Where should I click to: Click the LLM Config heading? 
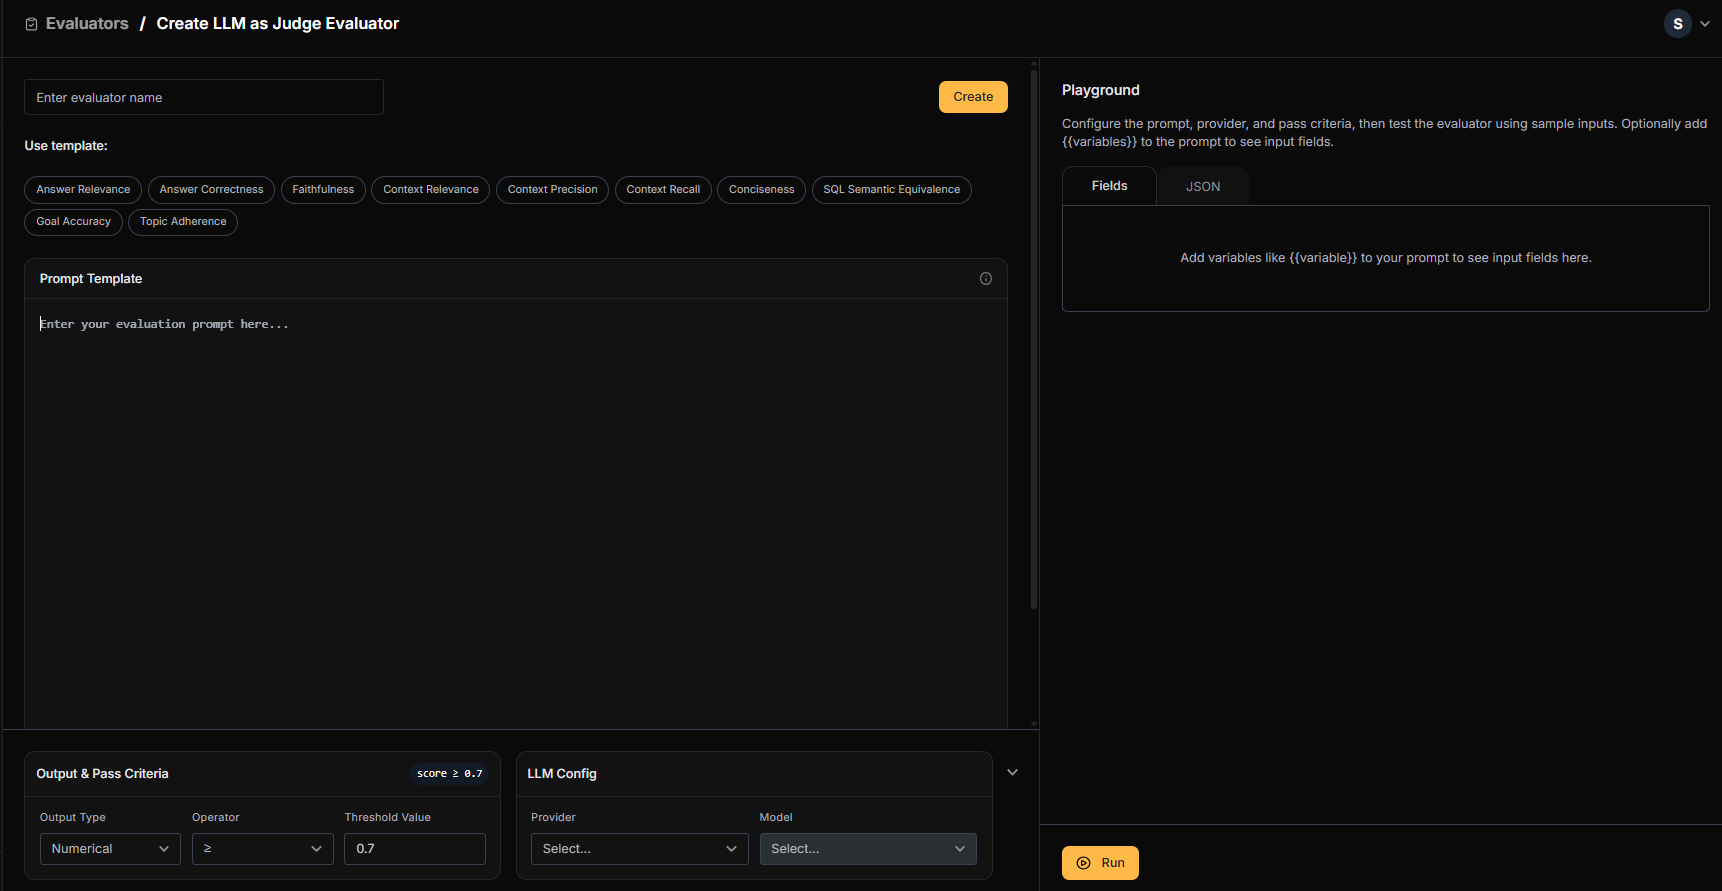tap(562, 774)
